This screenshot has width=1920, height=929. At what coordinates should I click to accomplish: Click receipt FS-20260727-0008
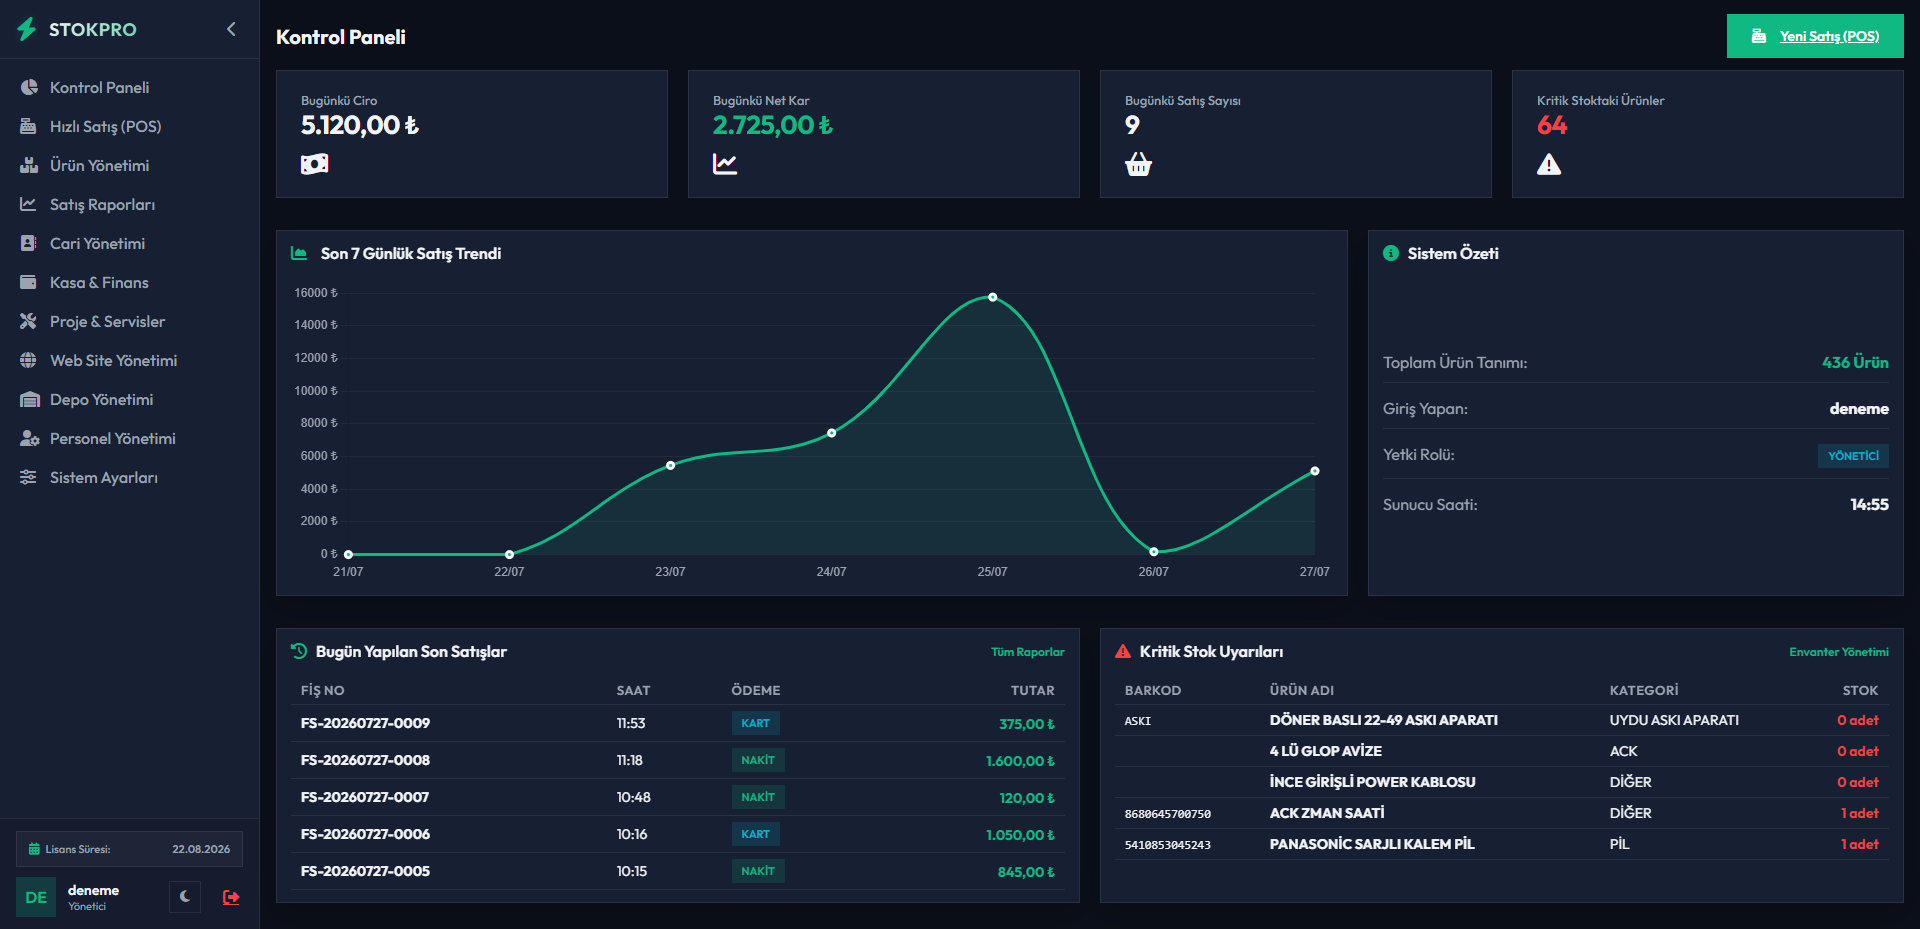[365, 760]
